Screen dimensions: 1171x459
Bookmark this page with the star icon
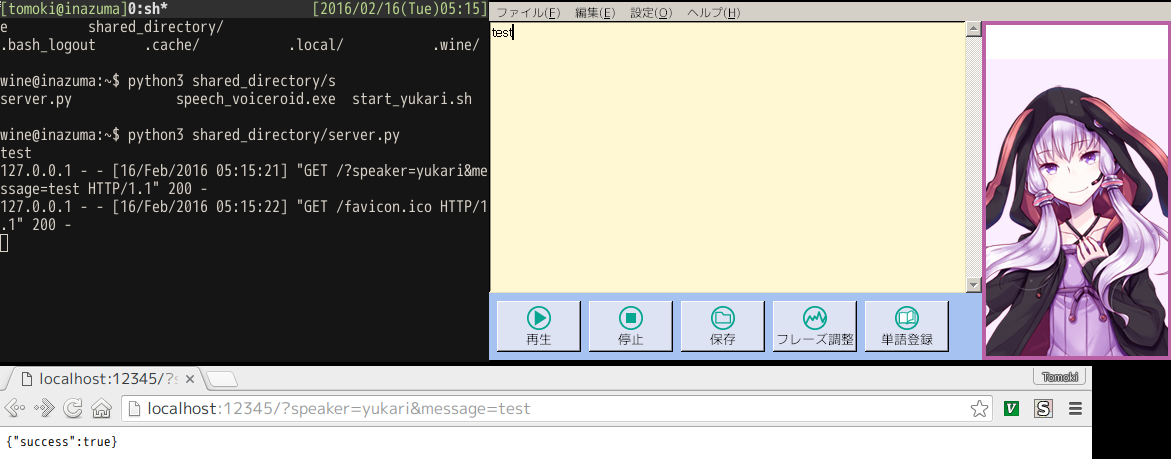[978, 408]
